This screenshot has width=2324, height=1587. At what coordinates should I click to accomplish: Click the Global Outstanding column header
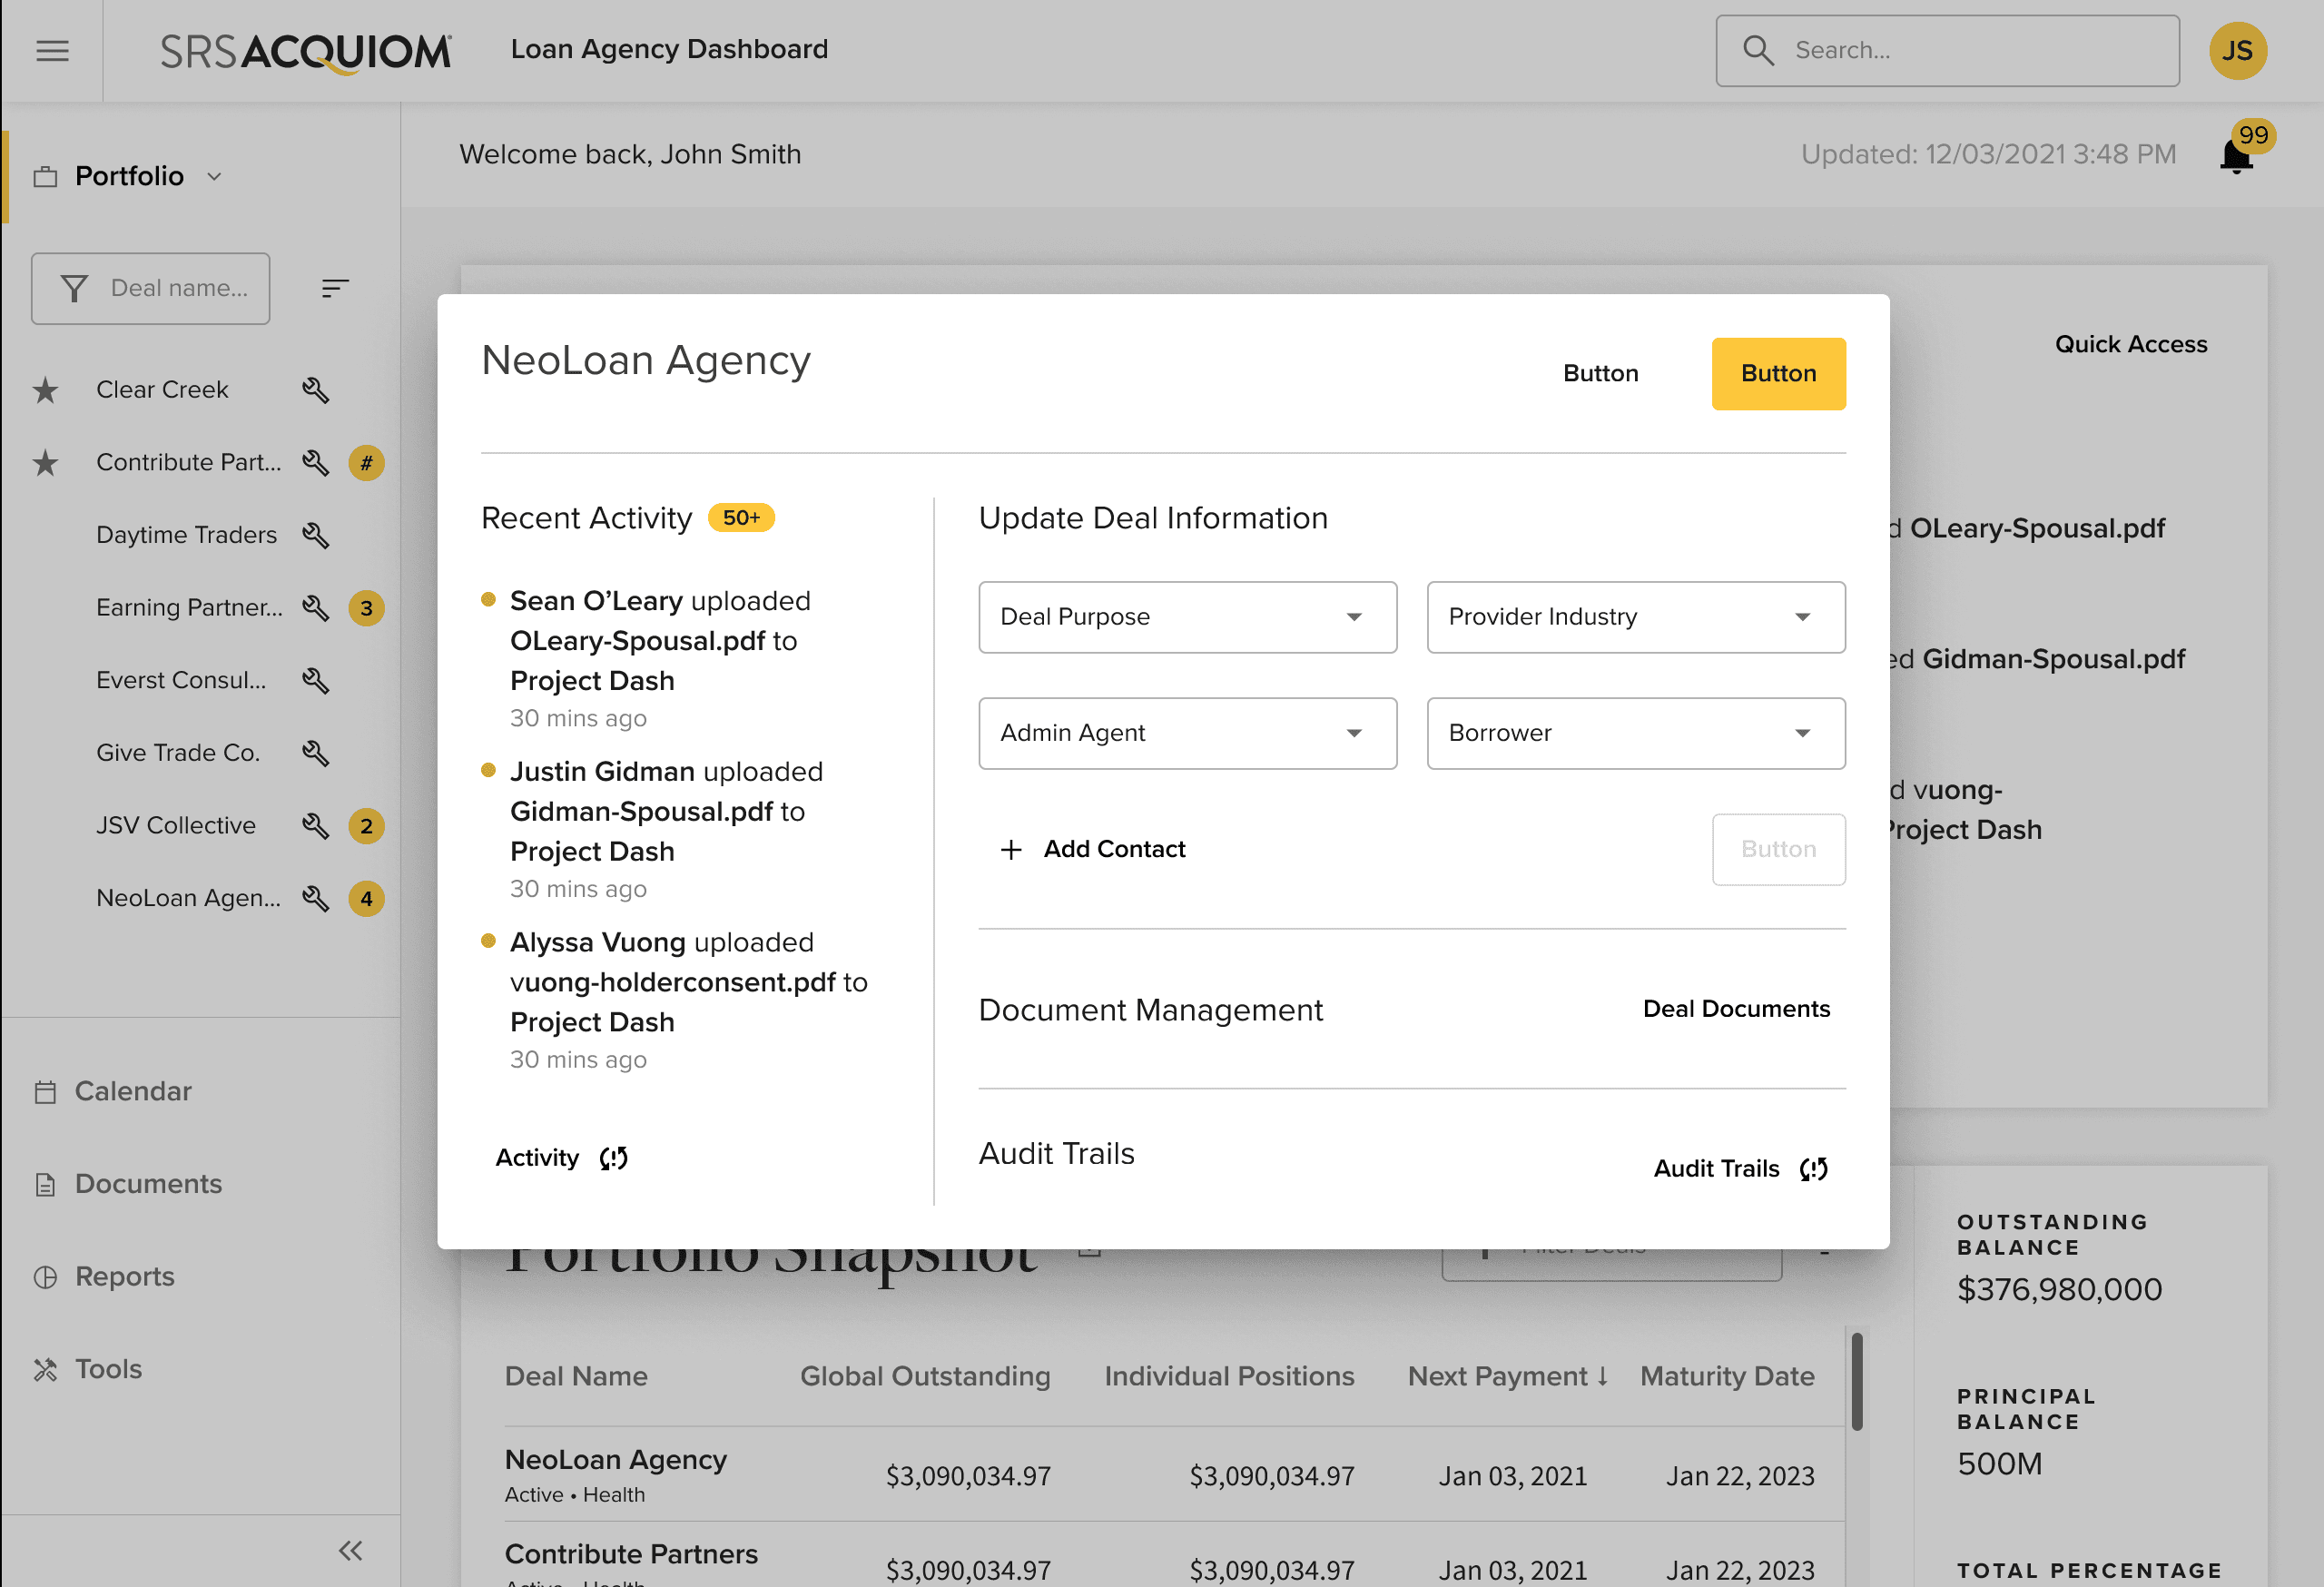pyautogui.click(x=925, y=1376)
